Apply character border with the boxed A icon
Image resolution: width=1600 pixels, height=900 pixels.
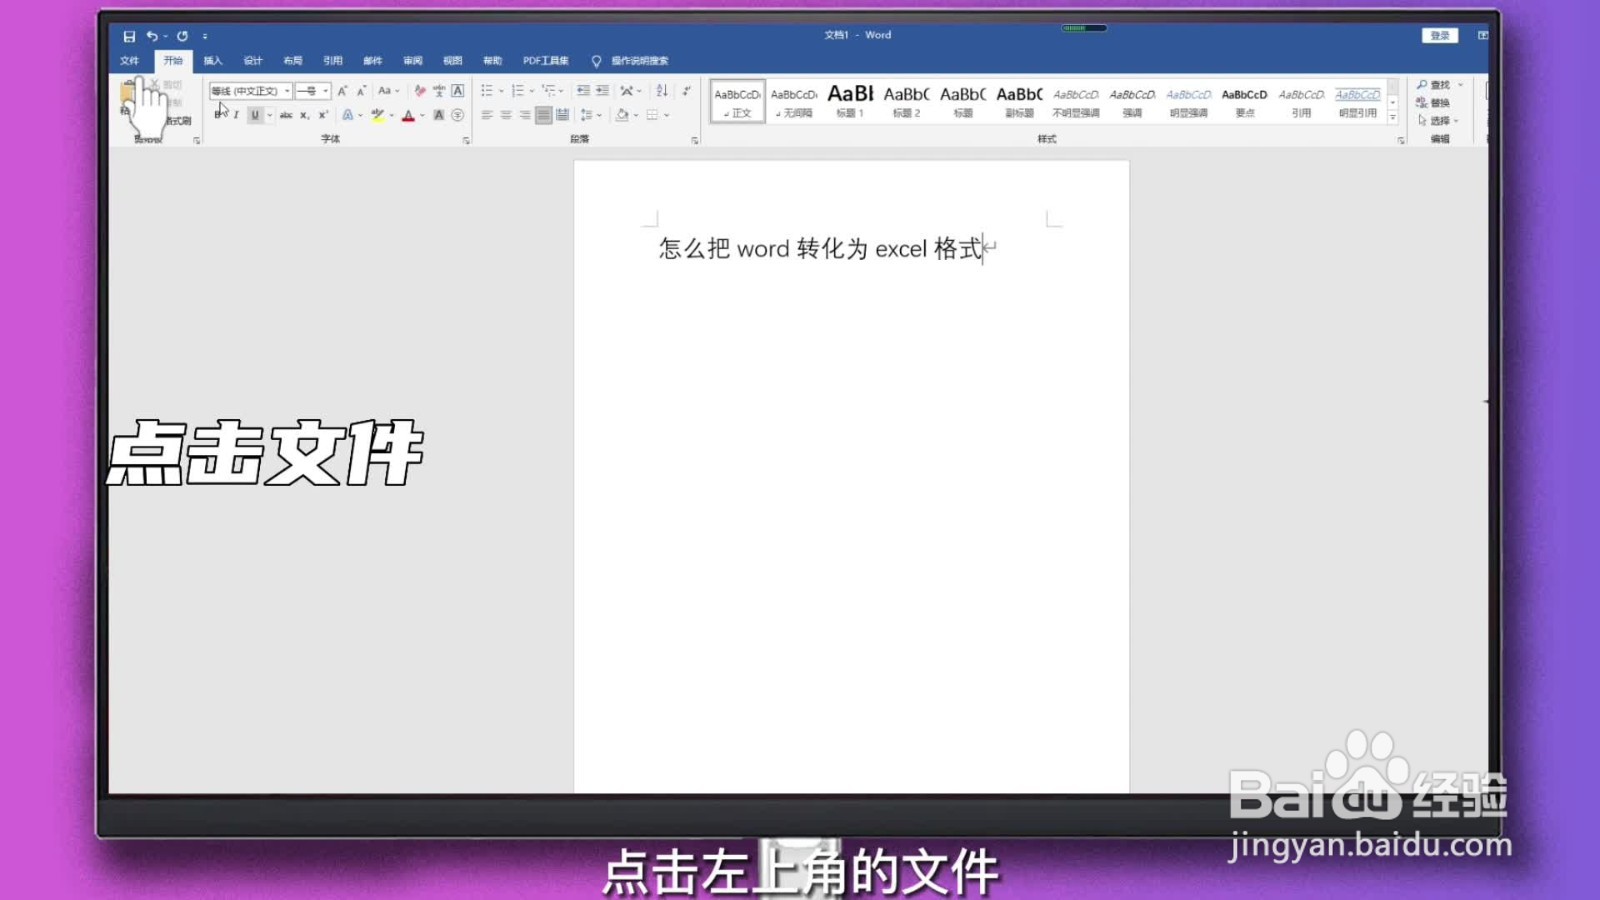point(458,91)
